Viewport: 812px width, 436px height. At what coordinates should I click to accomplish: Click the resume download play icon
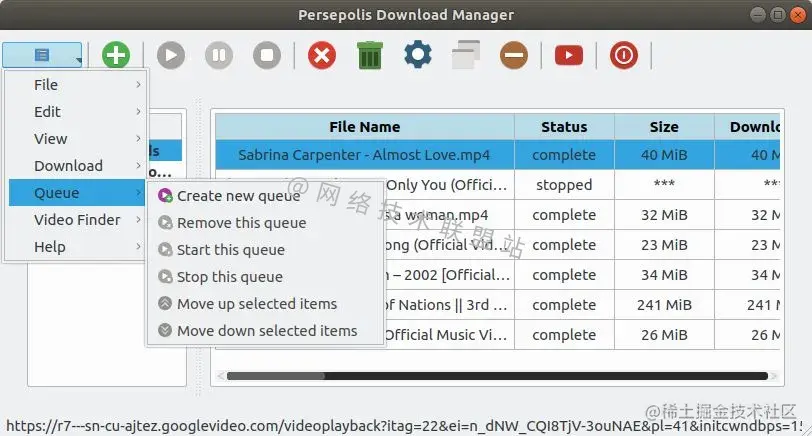tap(171, 55)
